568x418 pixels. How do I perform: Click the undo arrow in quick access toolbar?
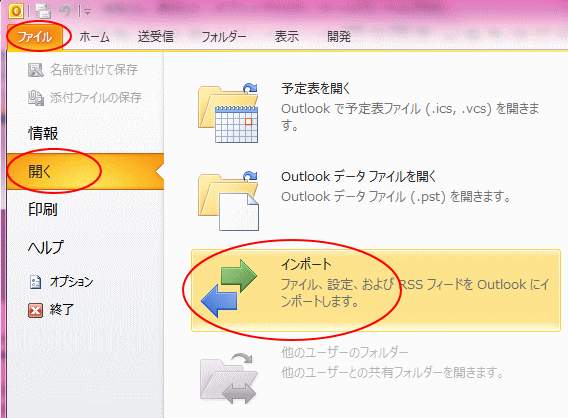coord(64,11)
